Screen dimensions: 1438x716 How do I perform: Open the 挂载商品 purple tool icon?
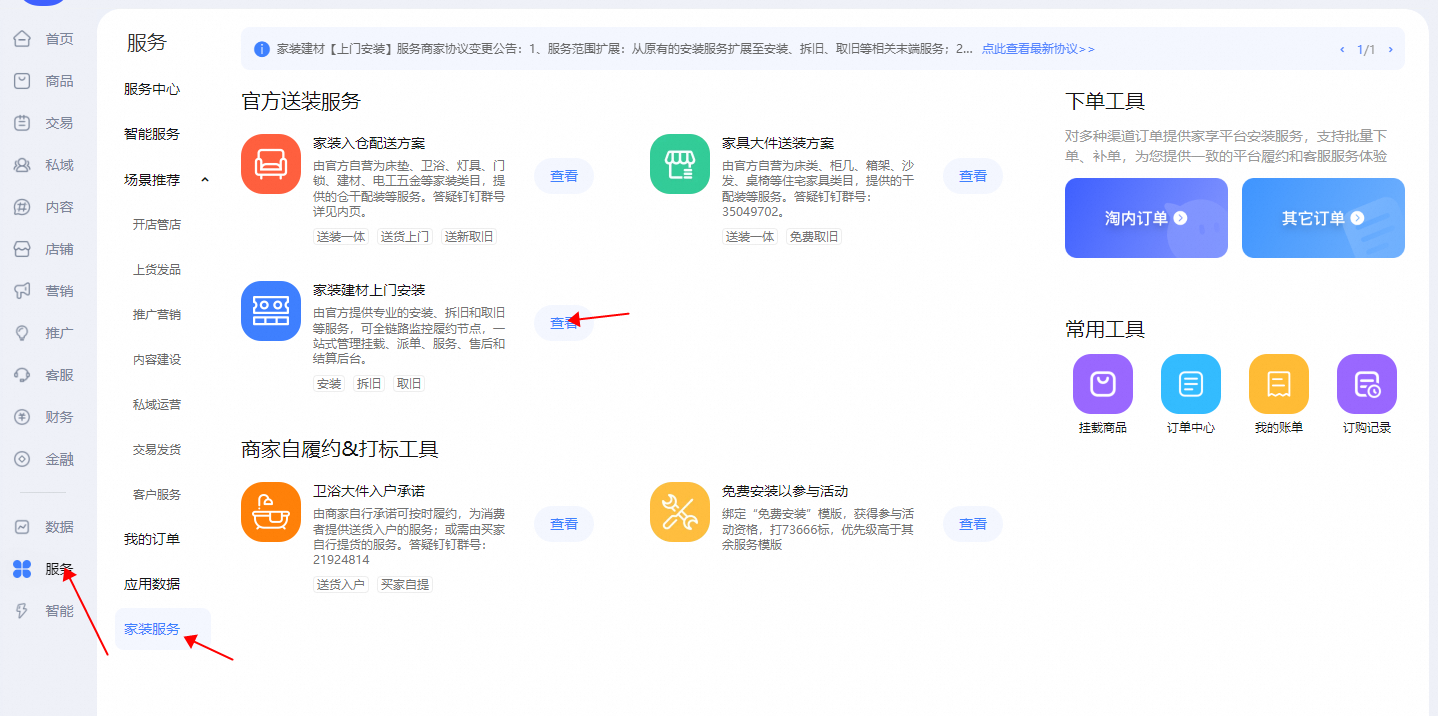pos(1103,384)
